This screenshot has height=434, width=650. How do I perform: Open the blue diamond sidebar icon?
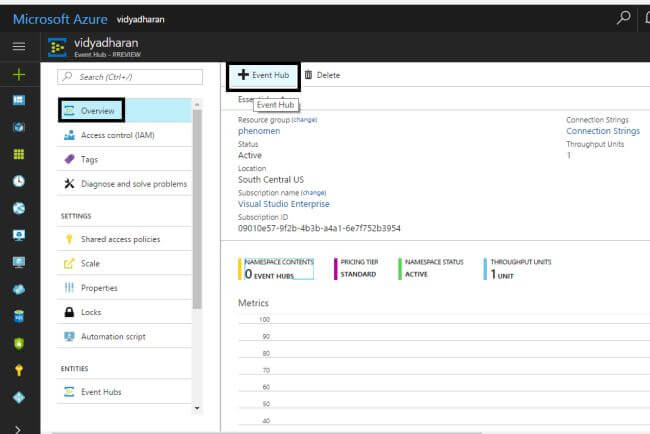coord(19,398)
